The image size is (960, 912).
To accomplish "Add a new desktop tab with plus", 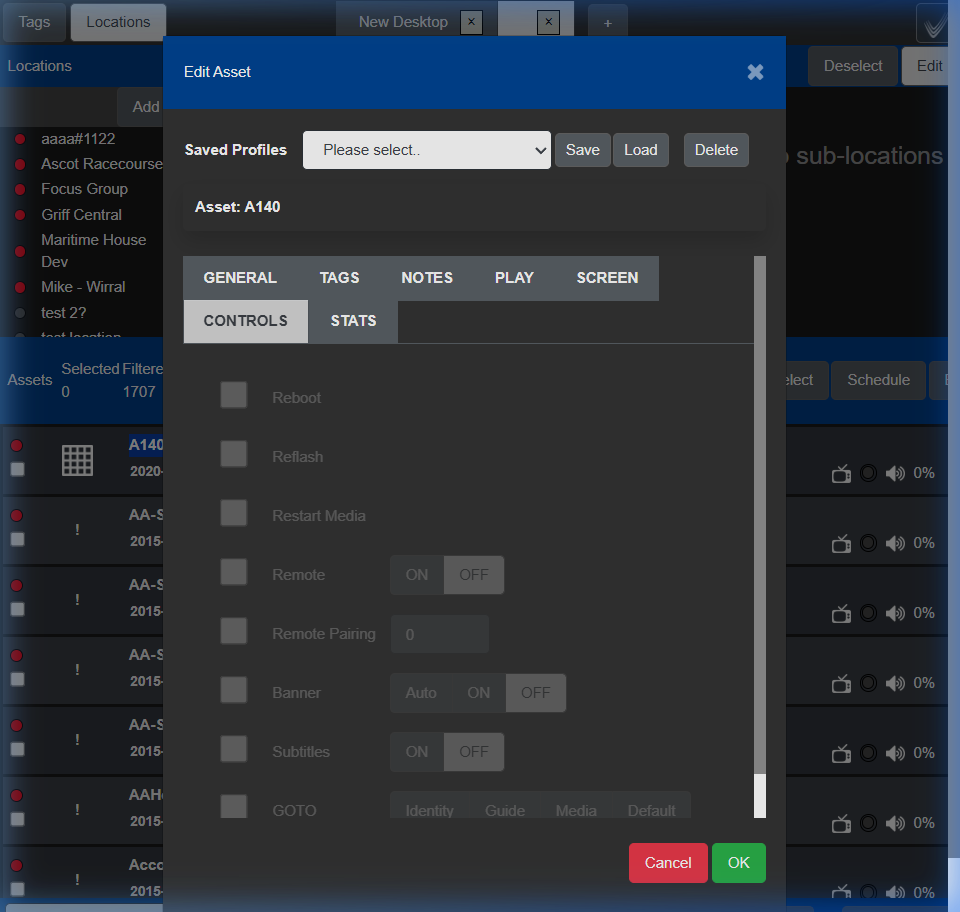I will pos(607,23).
